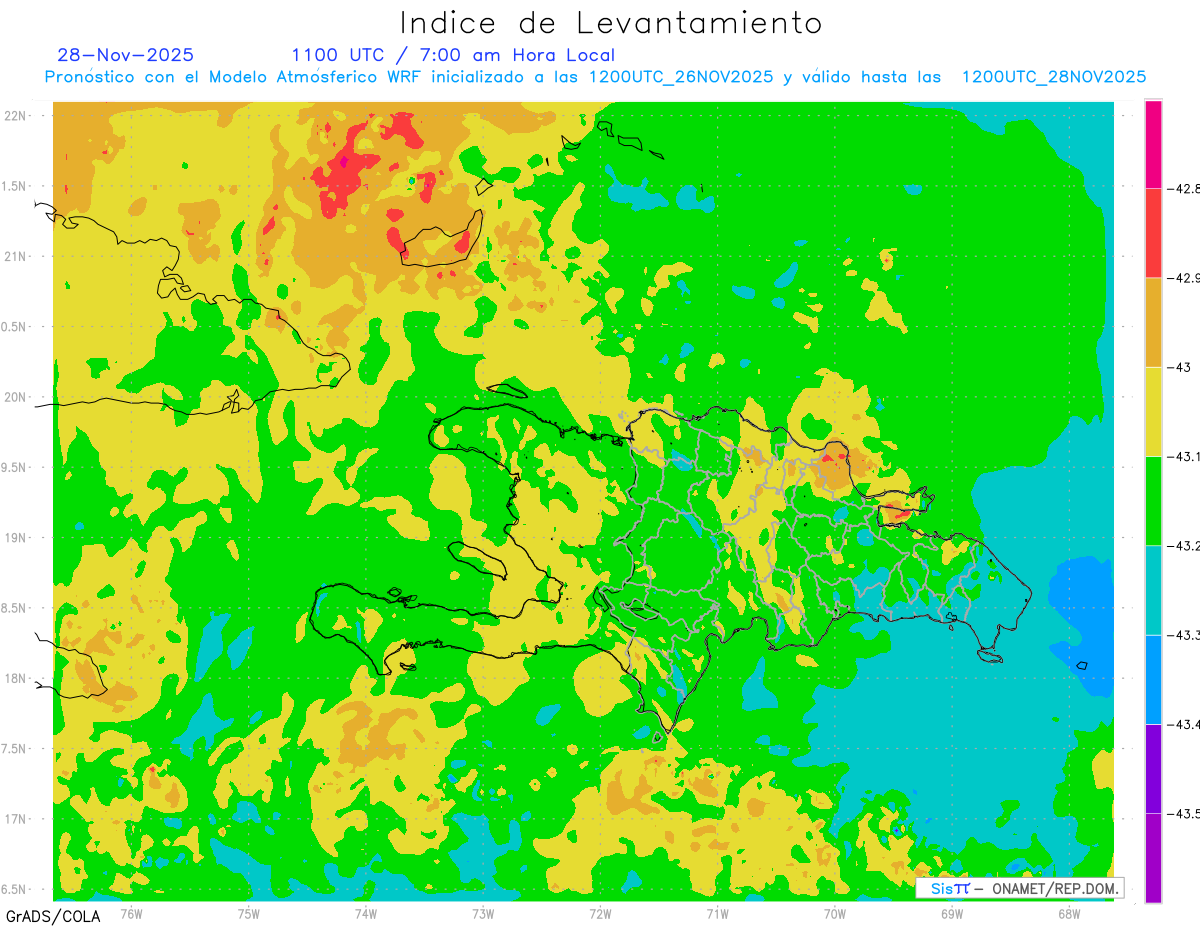Select the axis label "8.5N"
The image size is (1200, 927).
point(14,608)
